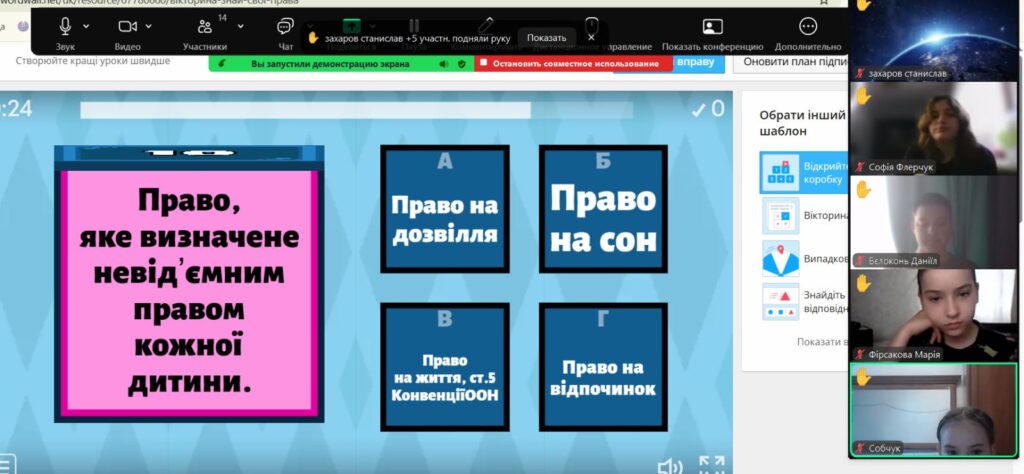
Task: Choose answer Г Право на відпочинок
Action: tap(603, 367)
